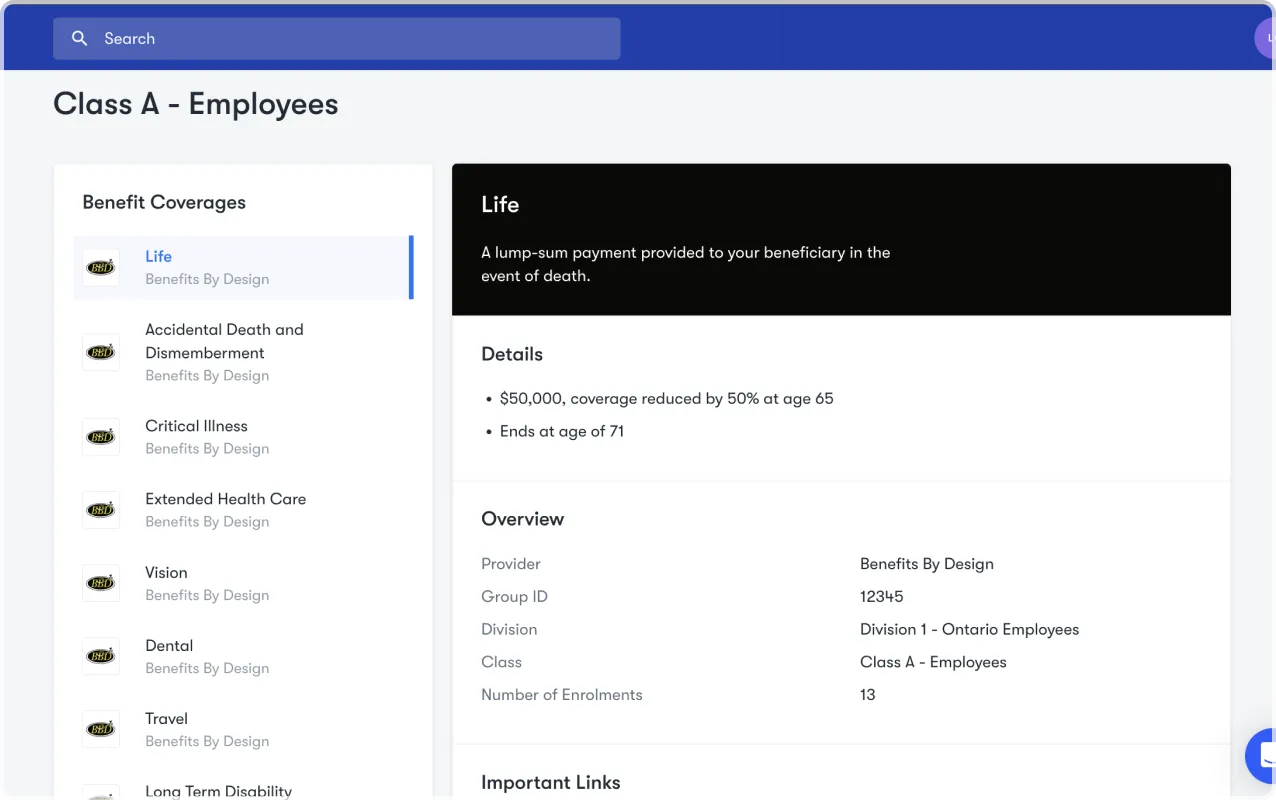
Task: Click 'Division 1 - Ontario Employees' value
Action: 970,629
